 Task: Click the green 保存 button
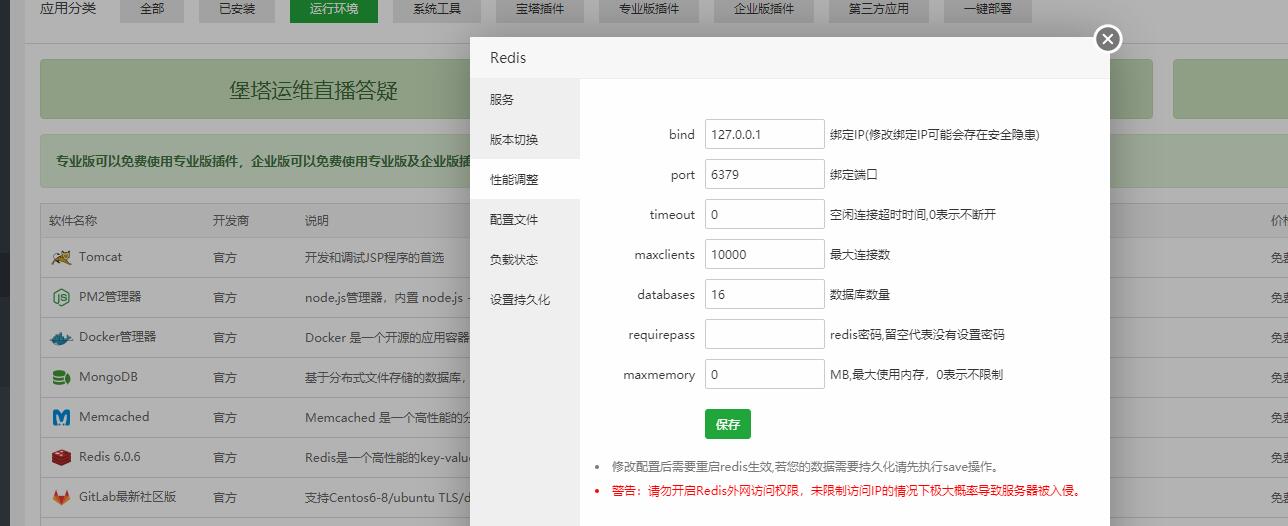click(728, 424)
